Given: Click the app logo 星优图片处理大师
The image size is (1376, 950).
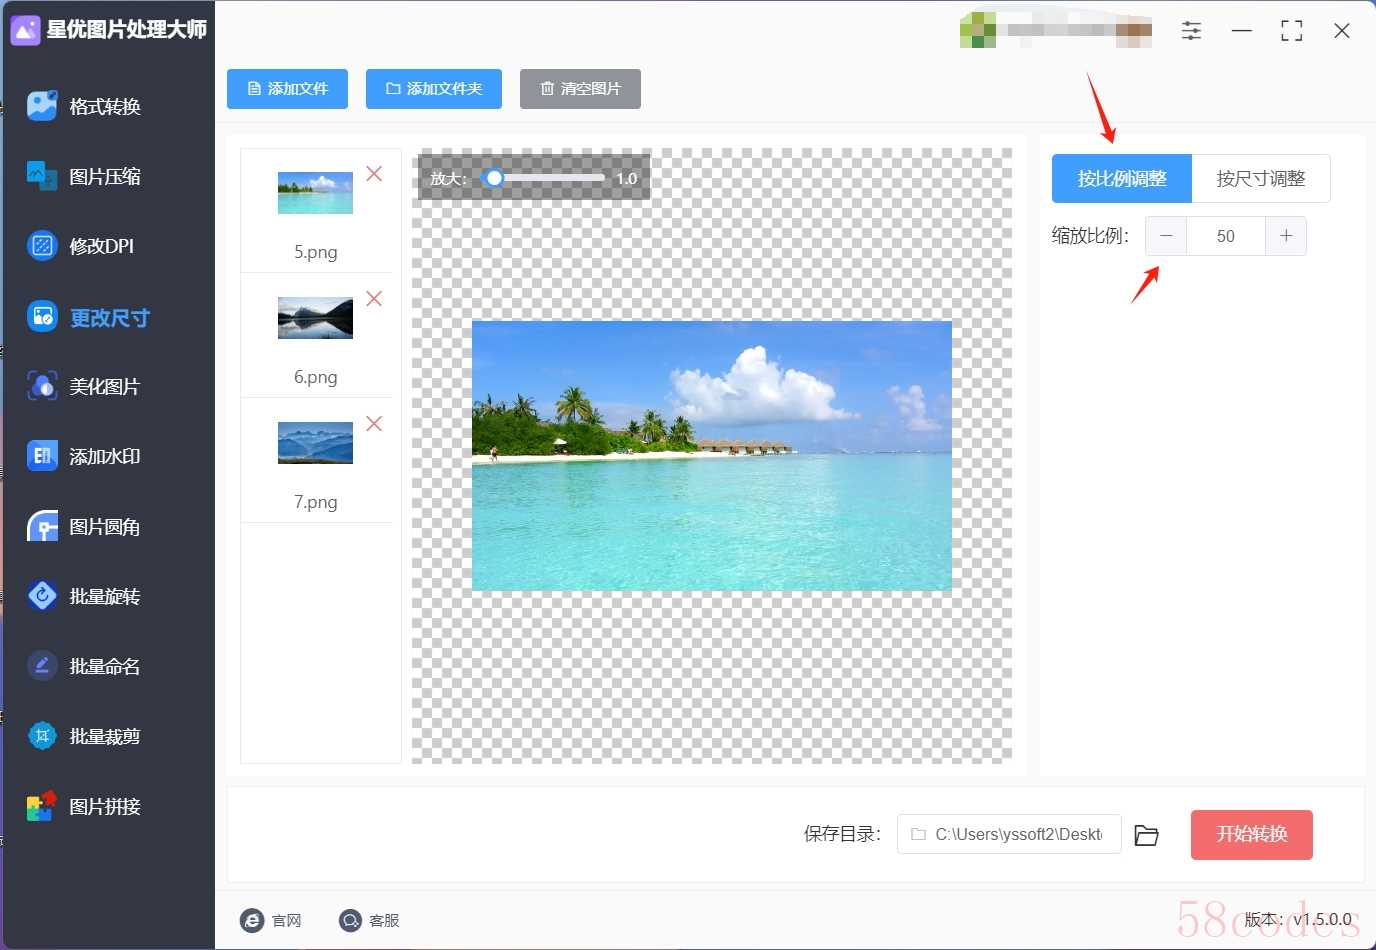Looking at the screenshot, I should (108, 30).
